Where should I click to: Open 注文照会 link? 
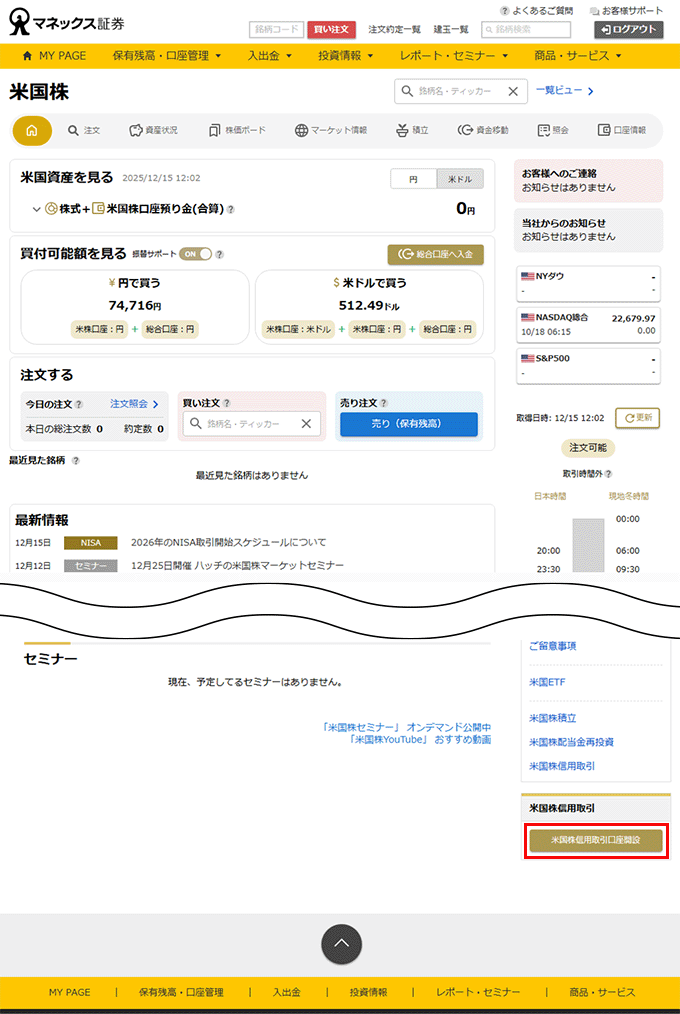coord(134,404)
